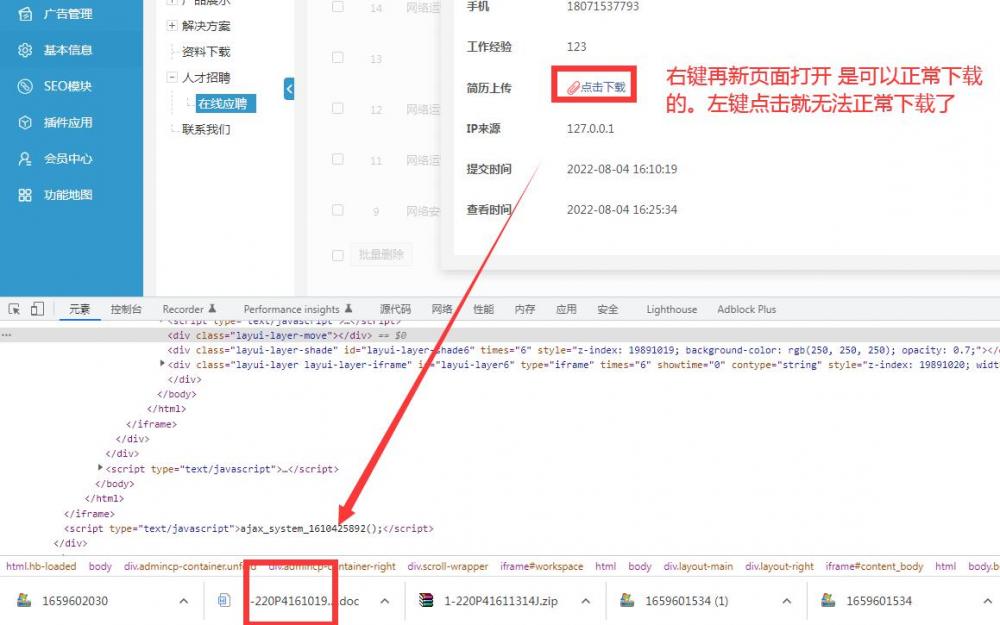Image resolution: width=1000 pixels, height=625 pixels.
Task: Click the DevTools element inspector icon
Action: click(x=14, y=309)
